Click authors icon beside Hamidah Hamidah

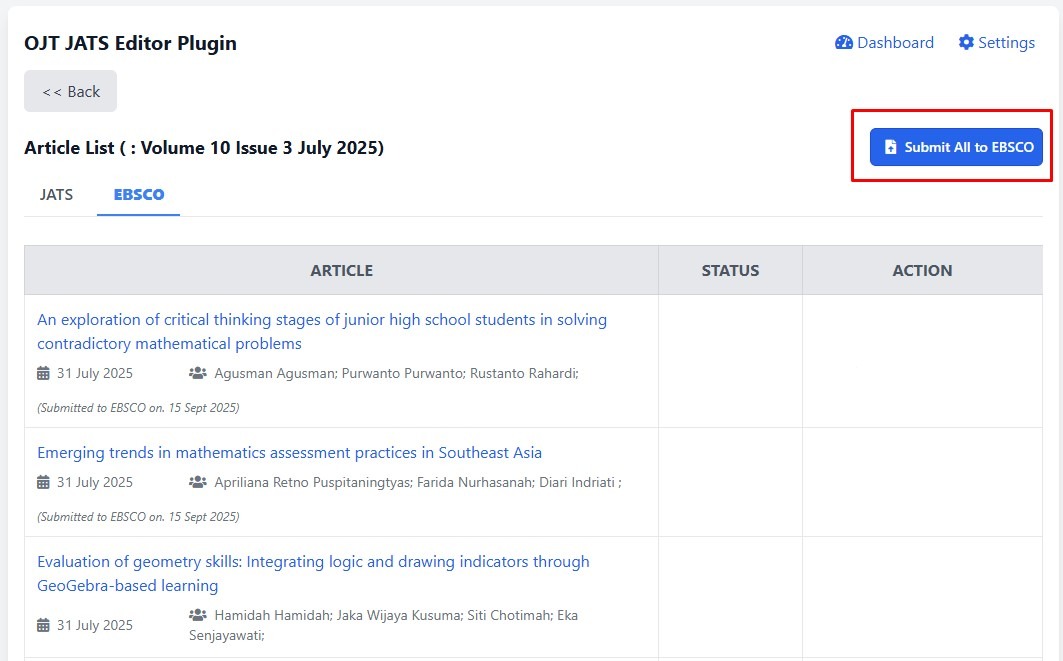click(198, 615)
